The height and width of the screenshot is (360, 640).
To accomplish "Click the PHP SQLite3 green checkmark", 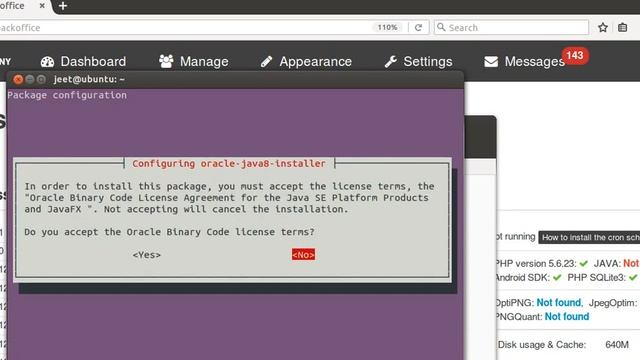I will 633,278.
